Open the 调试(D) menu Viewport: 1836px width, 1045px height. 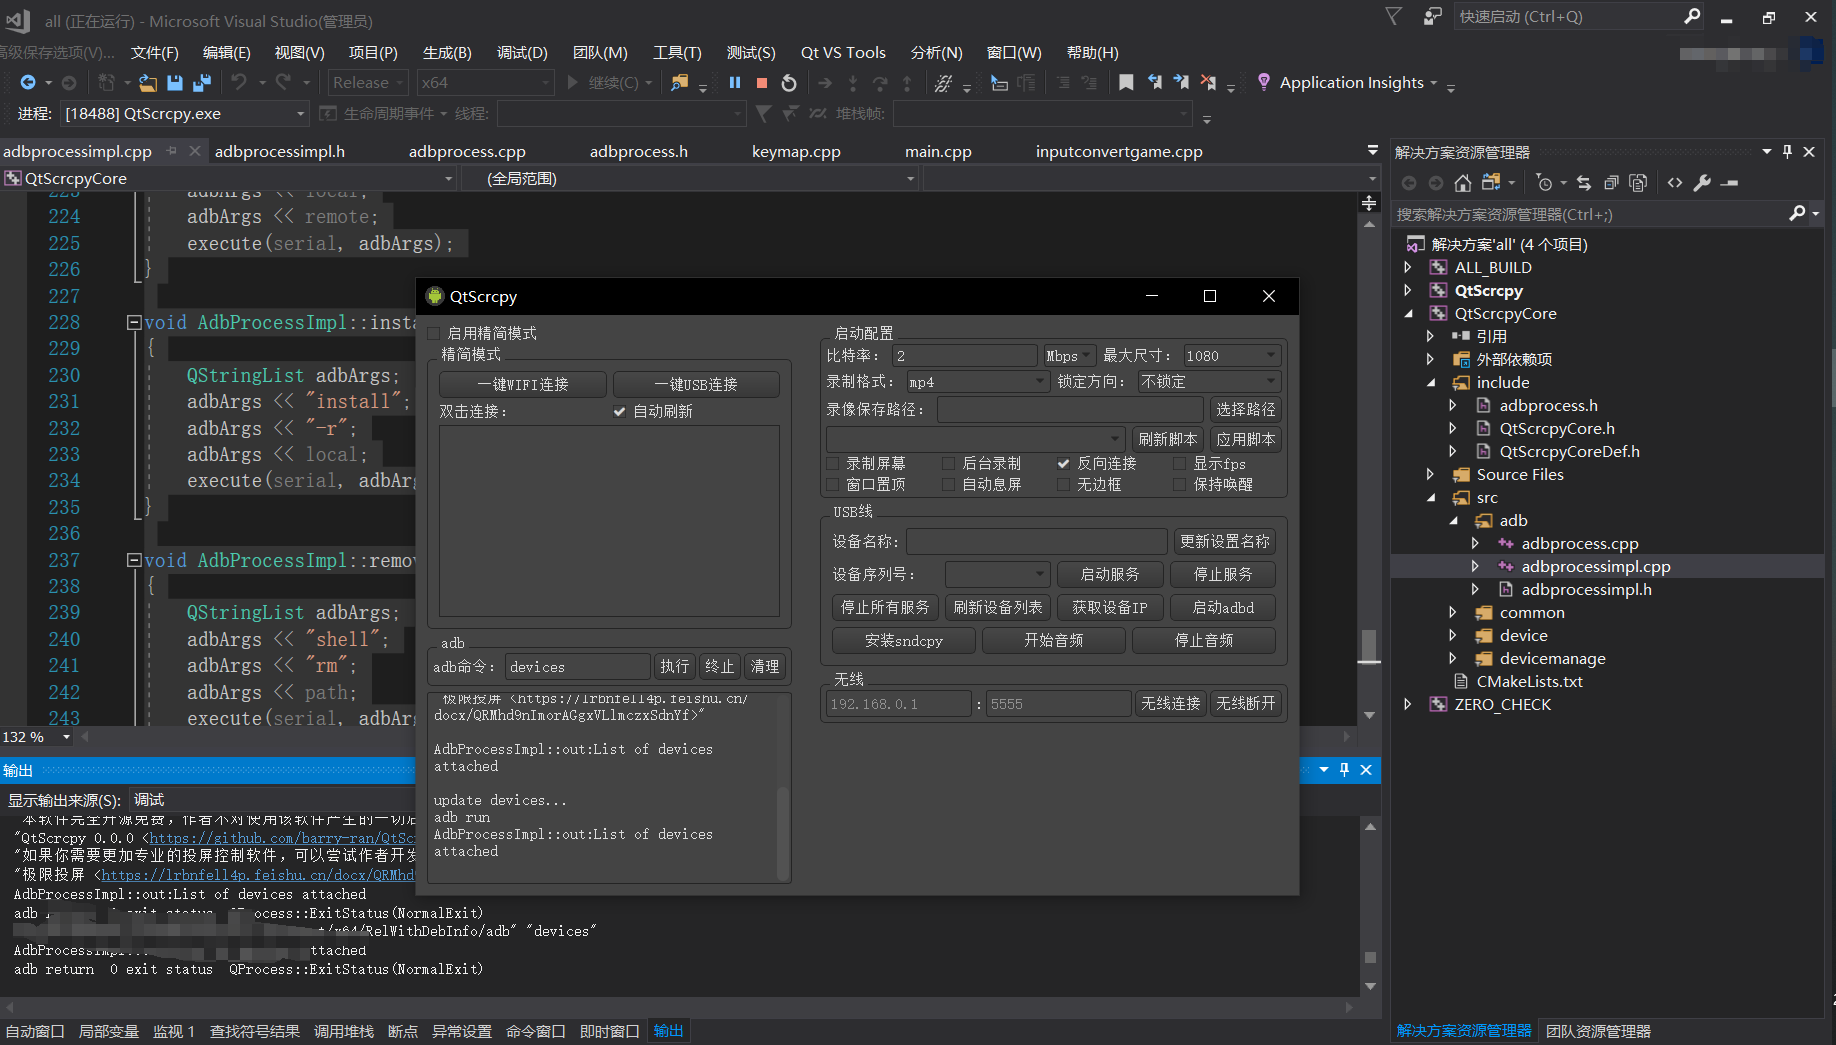[522, 52]
